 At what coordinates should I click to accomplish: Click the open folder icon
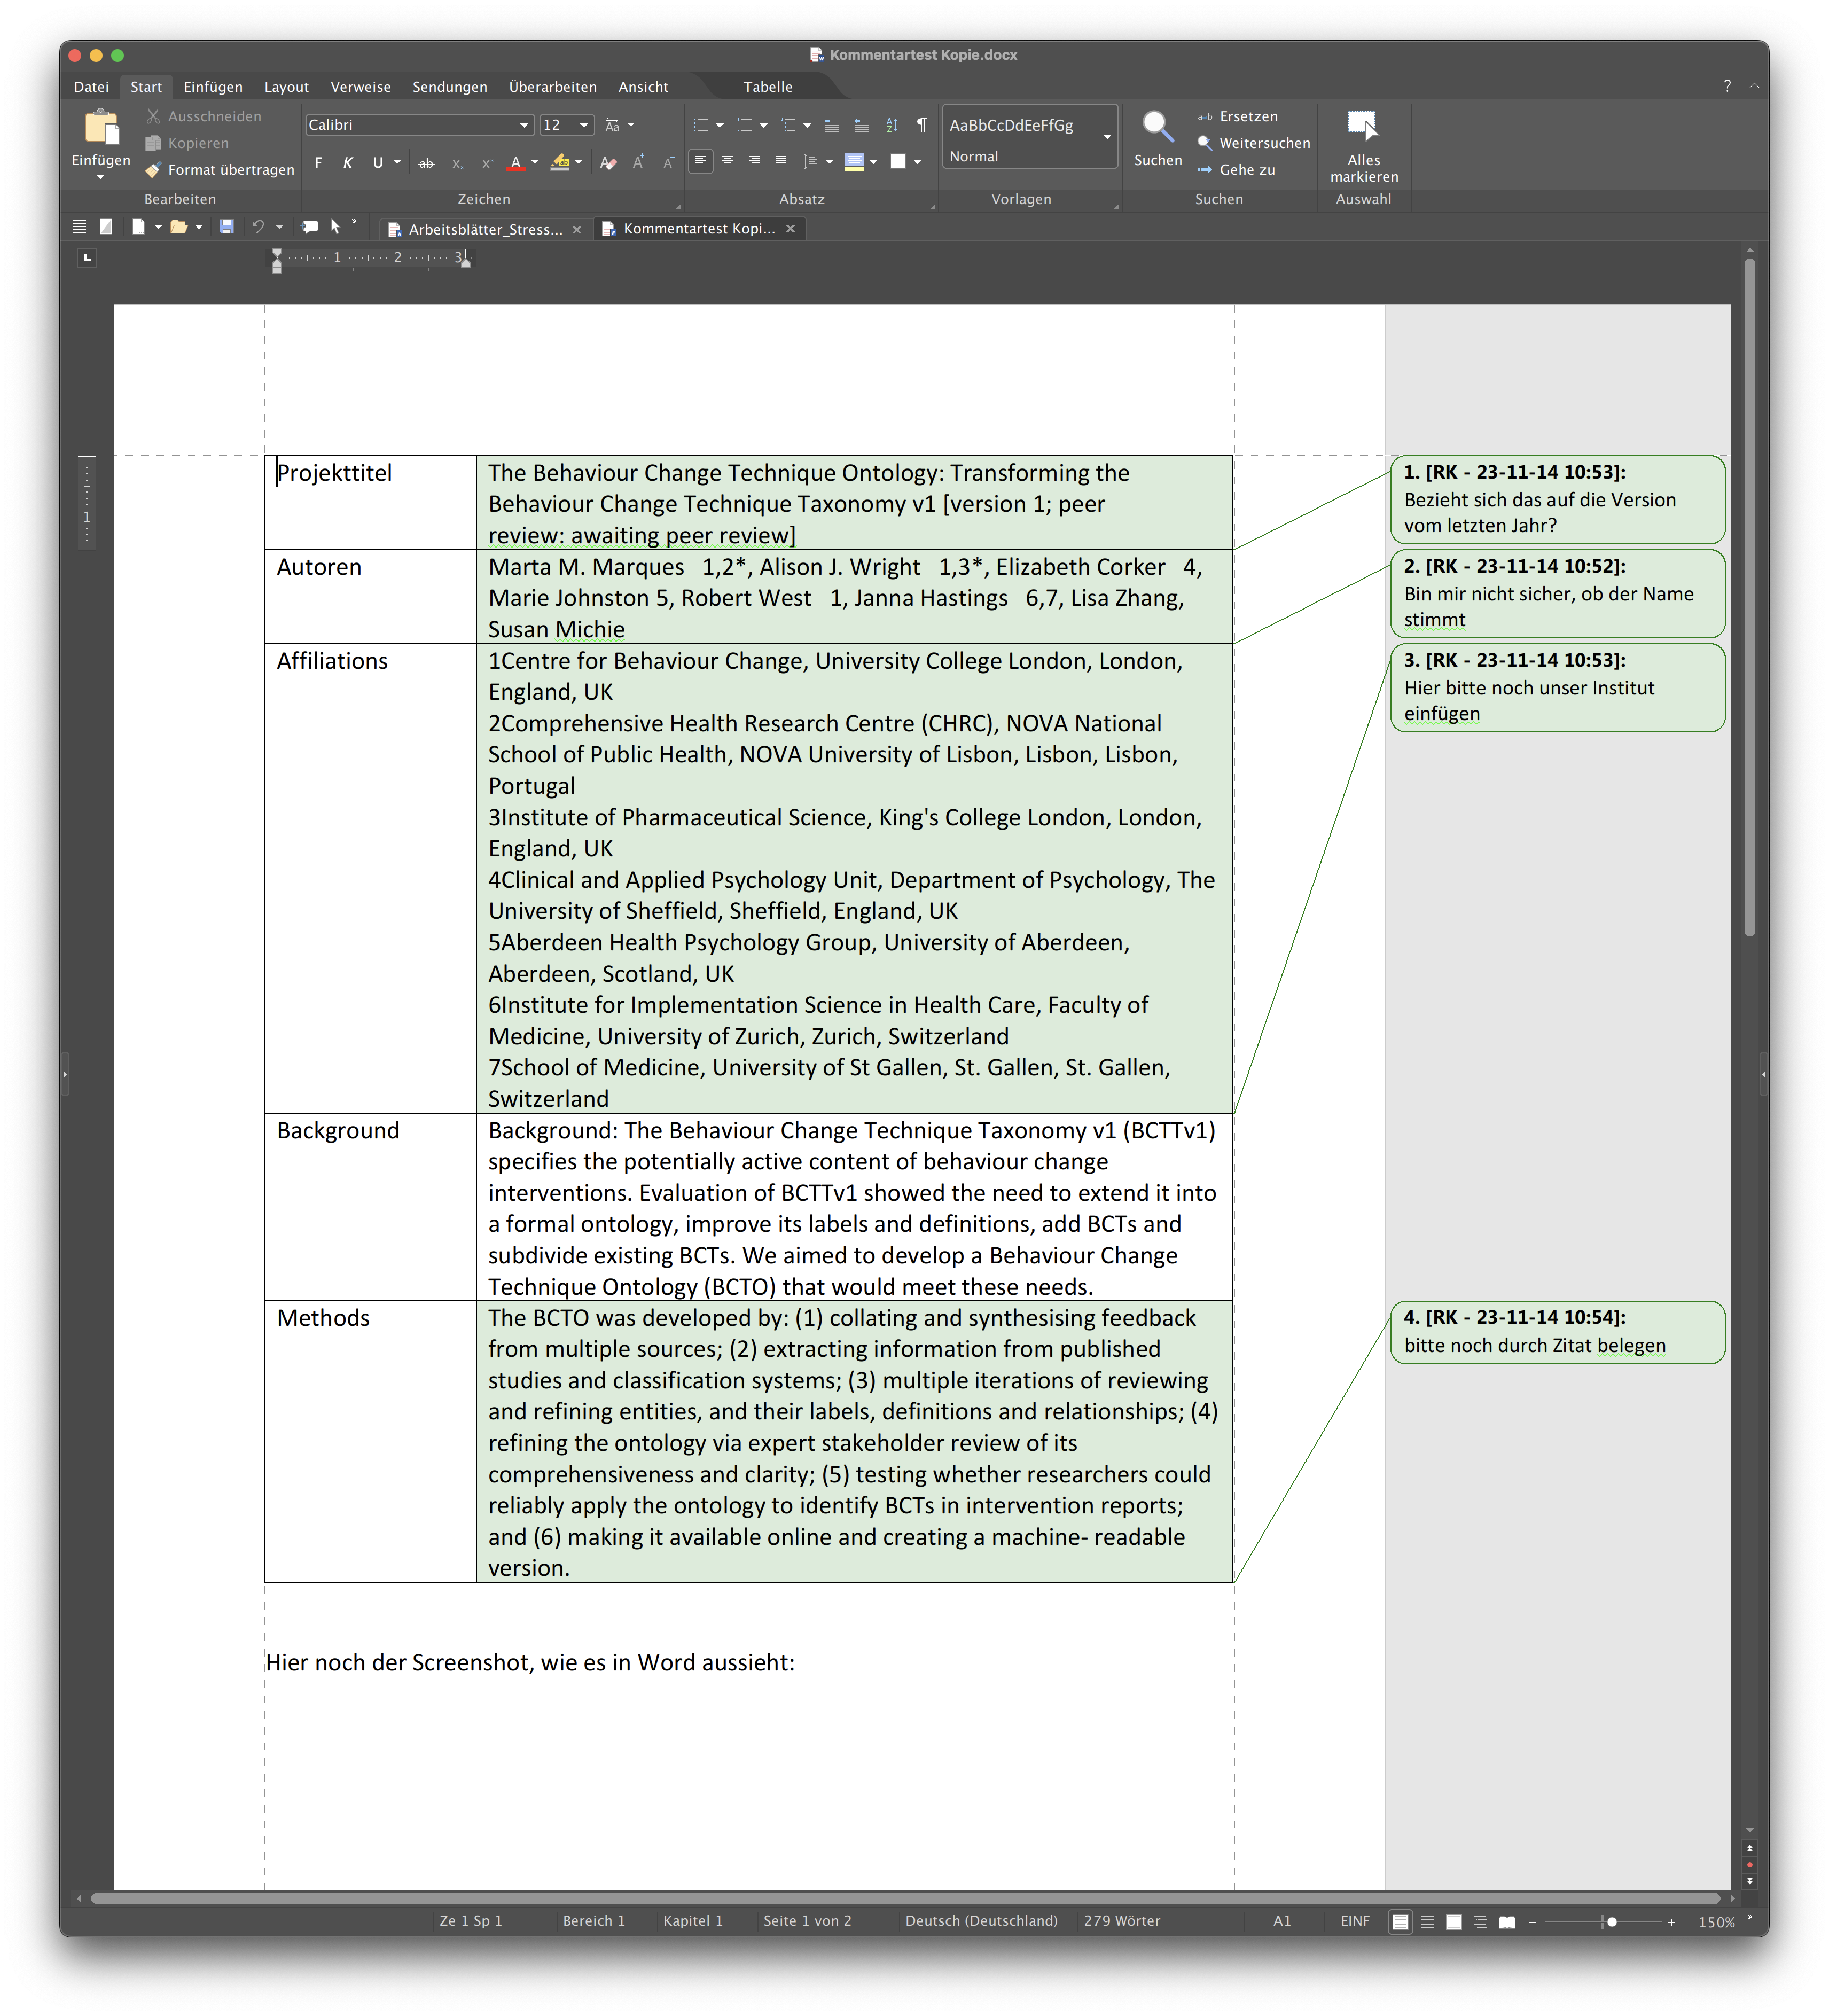(179, 227)
